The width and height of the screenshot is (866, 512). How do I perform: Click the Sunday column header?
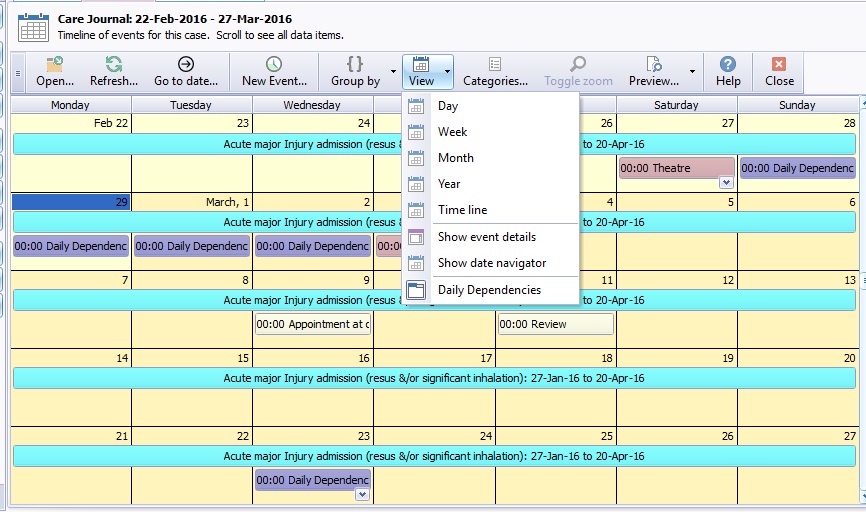(x=797, y=104)
